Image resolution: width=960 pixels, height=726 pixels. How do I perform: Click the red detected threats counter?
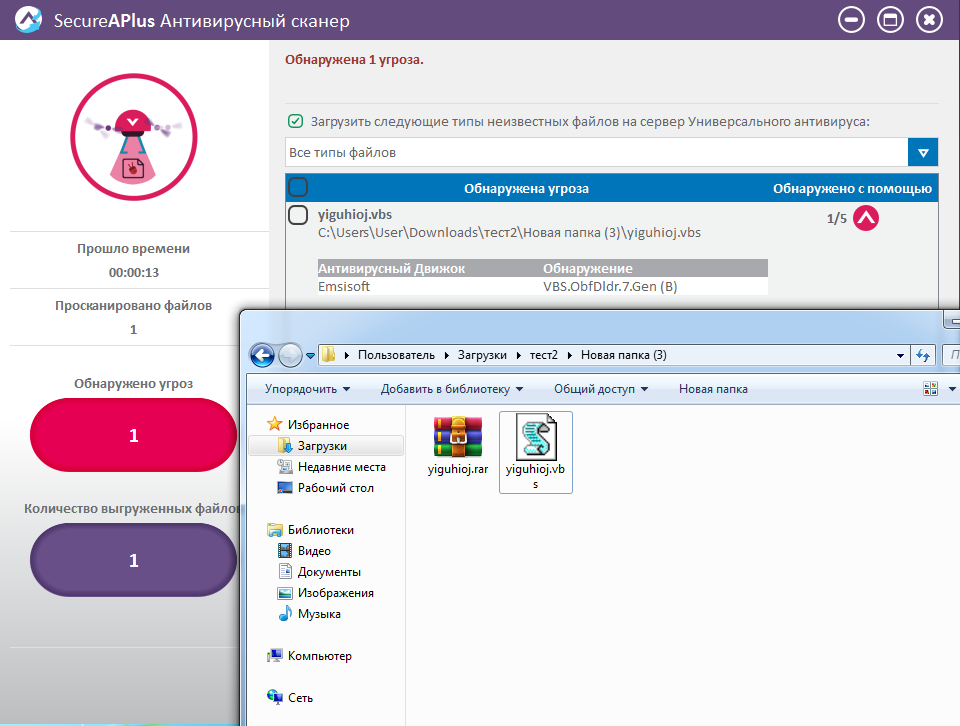(x=133, y=435)
